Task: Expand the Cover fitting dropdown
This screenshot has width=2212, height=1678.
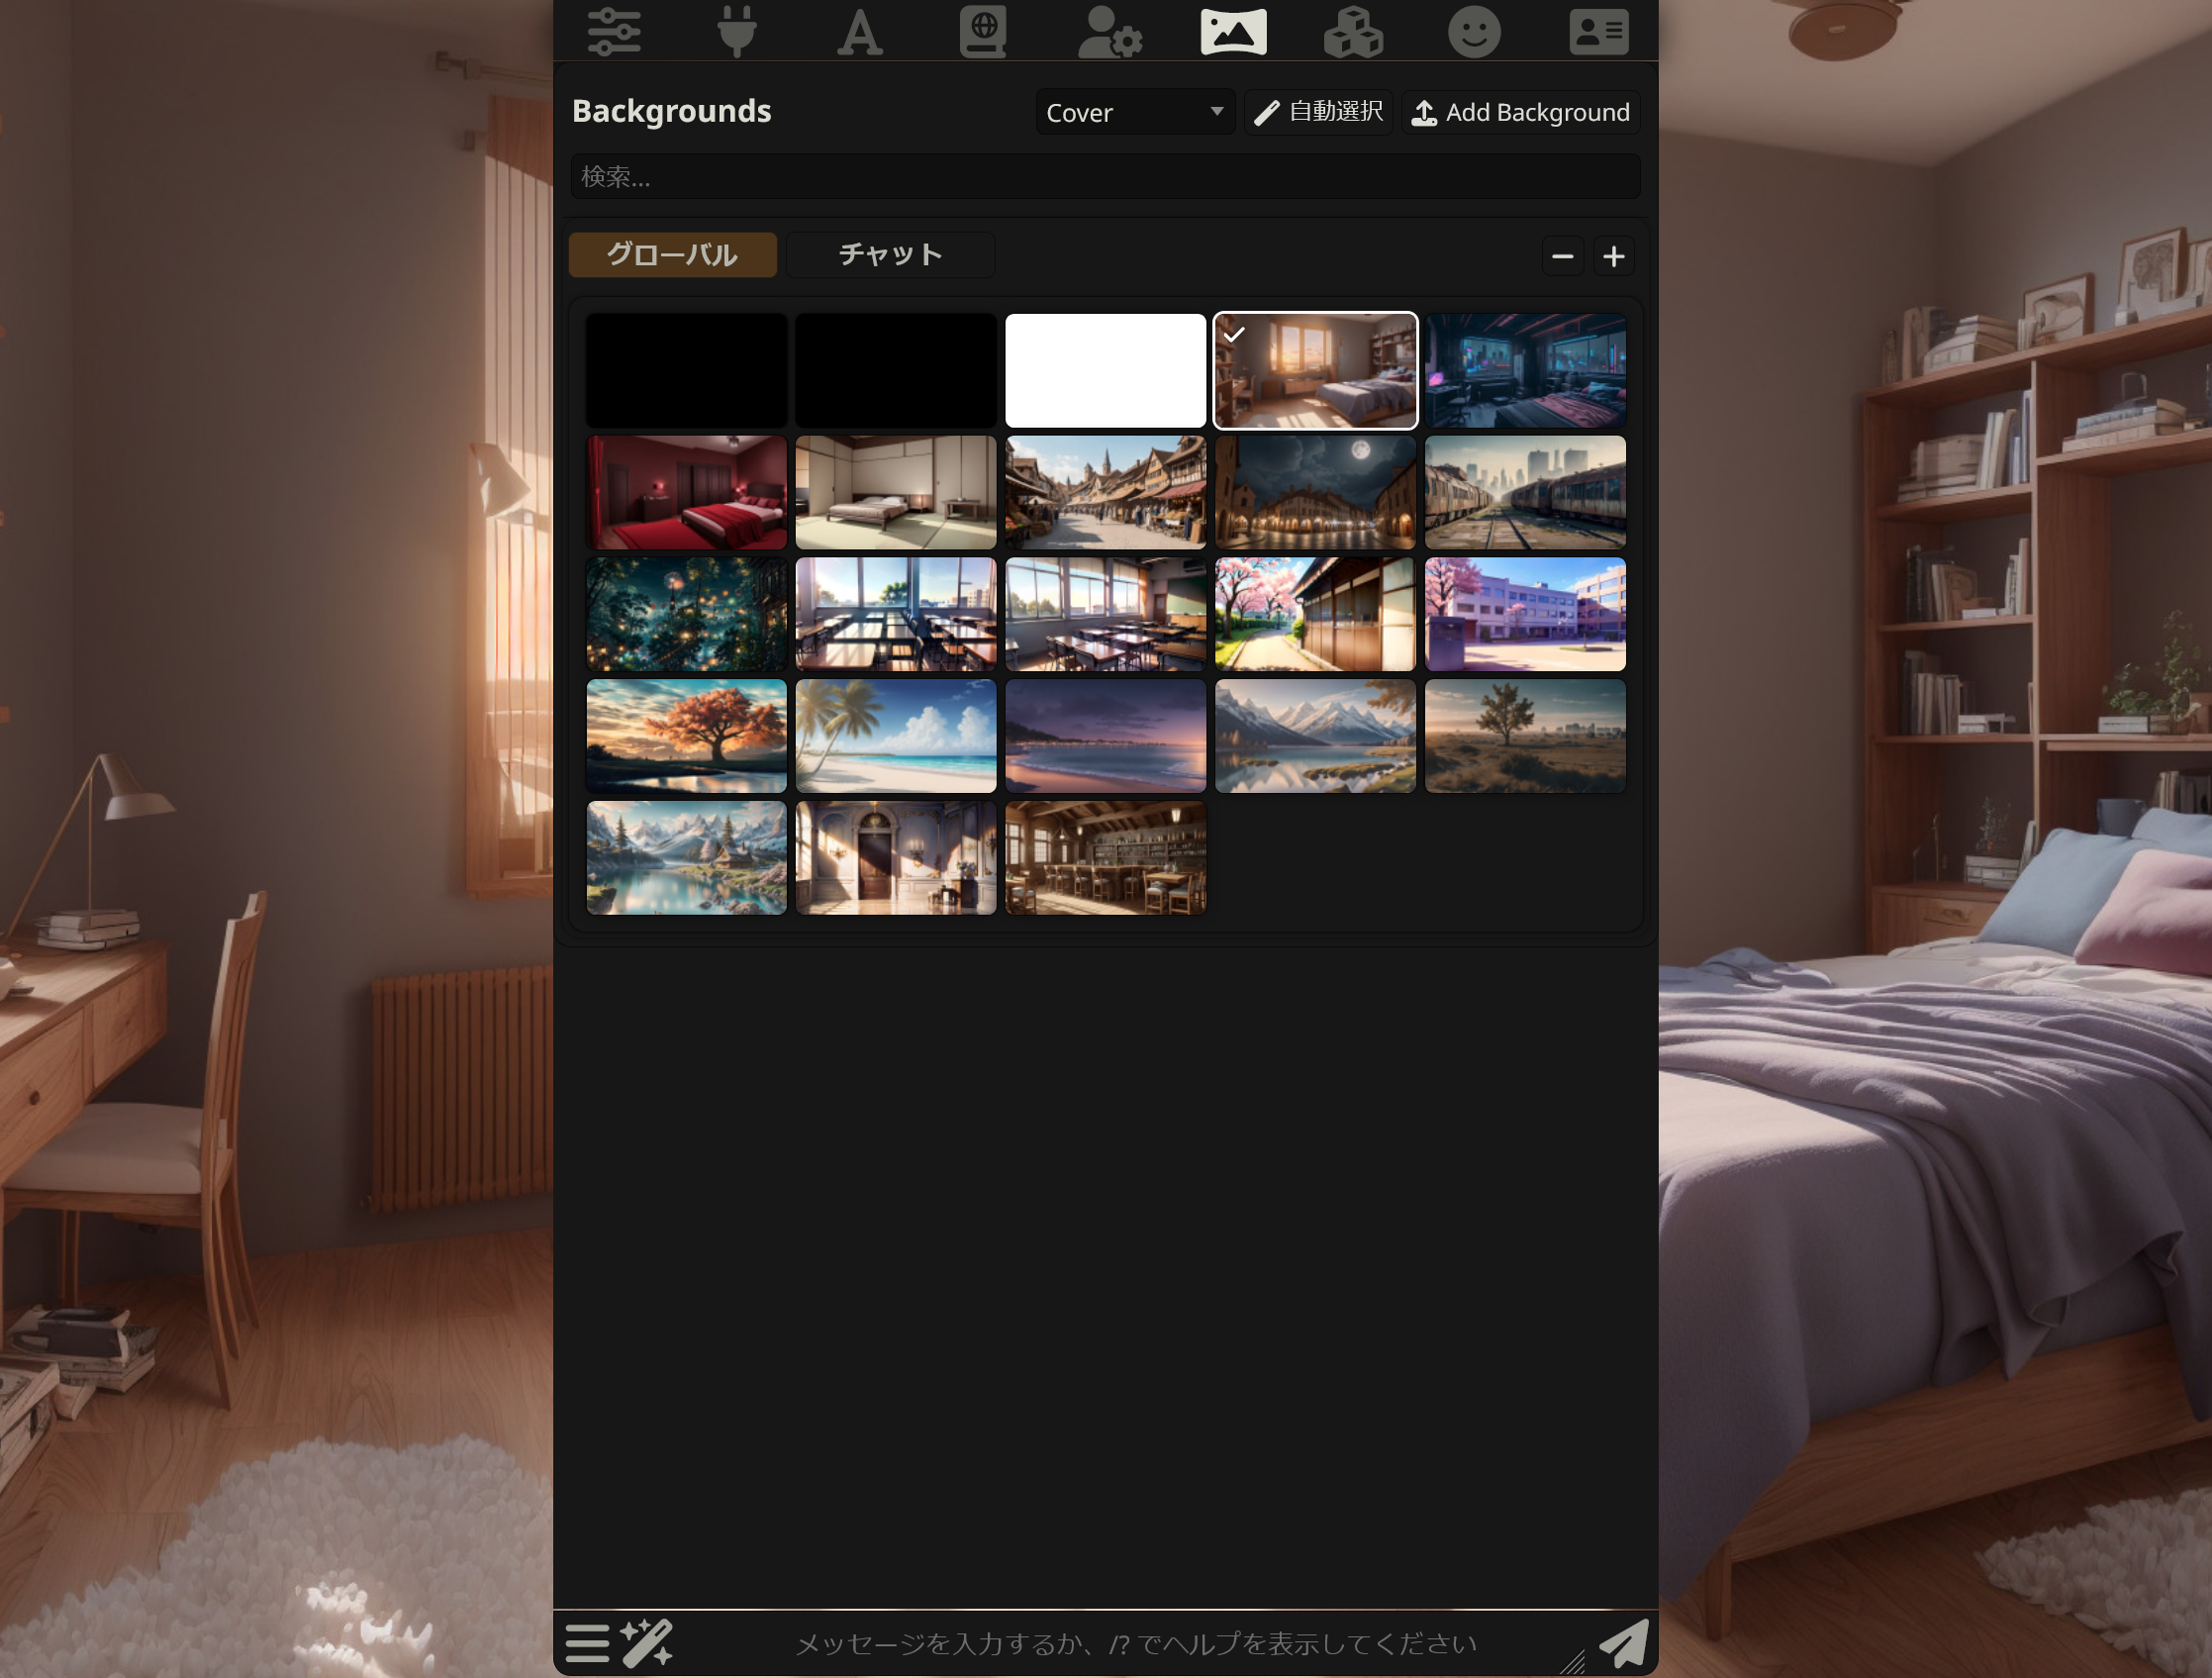Action: [1134, 112]
